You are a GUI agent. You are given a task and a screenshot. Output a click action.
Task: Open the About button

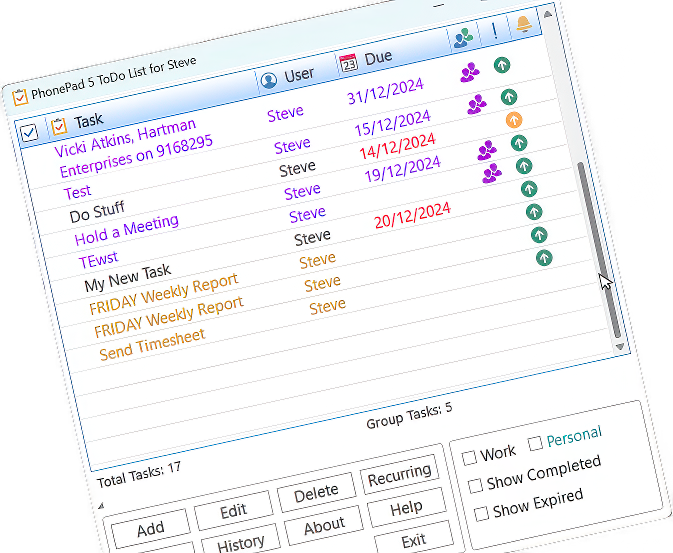click(324, 526)
